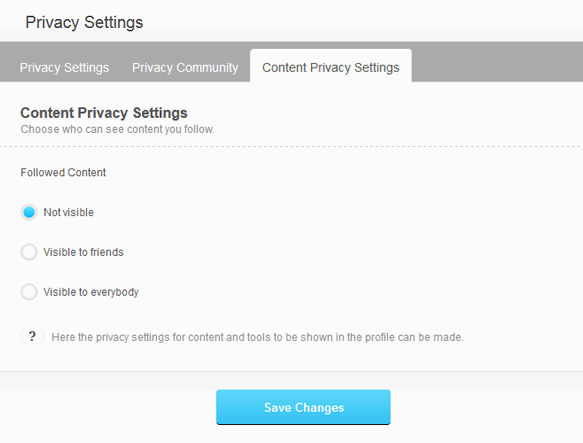The width and height of the screenshot is (583, 443).
Task: Click the Followed Content section label
Action: [x=63, y=173]
